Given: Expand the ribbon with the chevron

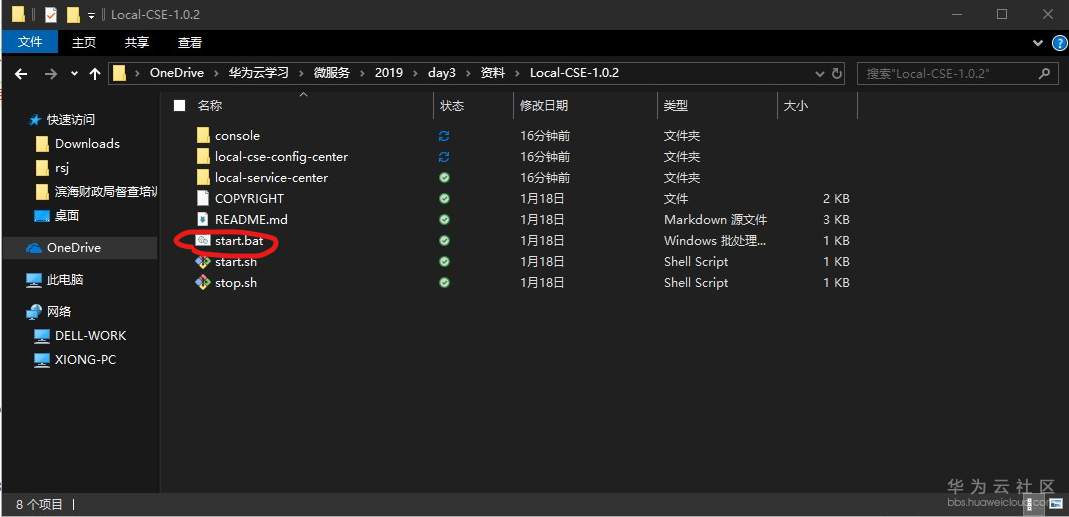Looking at the screenshot, I should point(1038,43).
